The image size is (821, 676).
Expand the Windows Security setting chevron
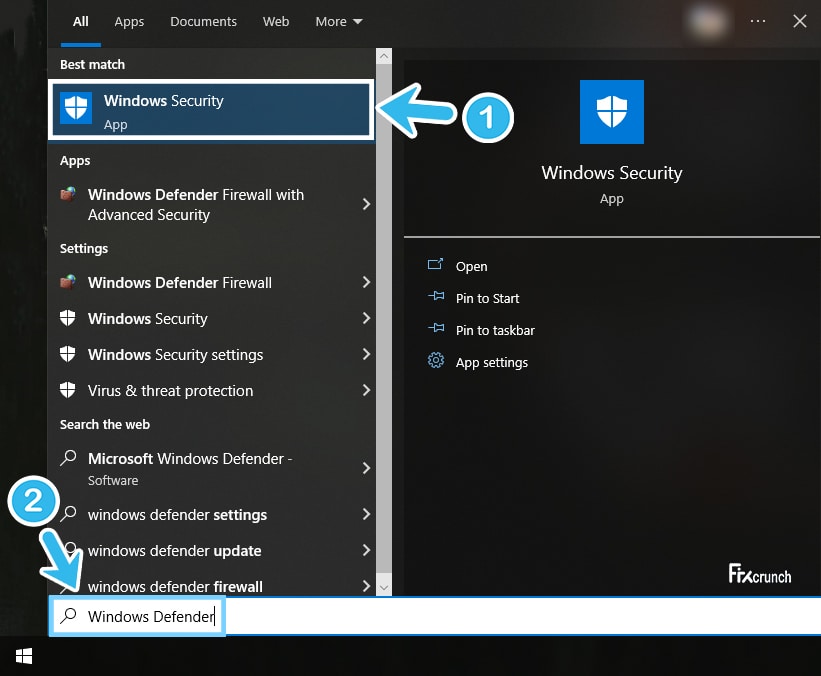367,318
